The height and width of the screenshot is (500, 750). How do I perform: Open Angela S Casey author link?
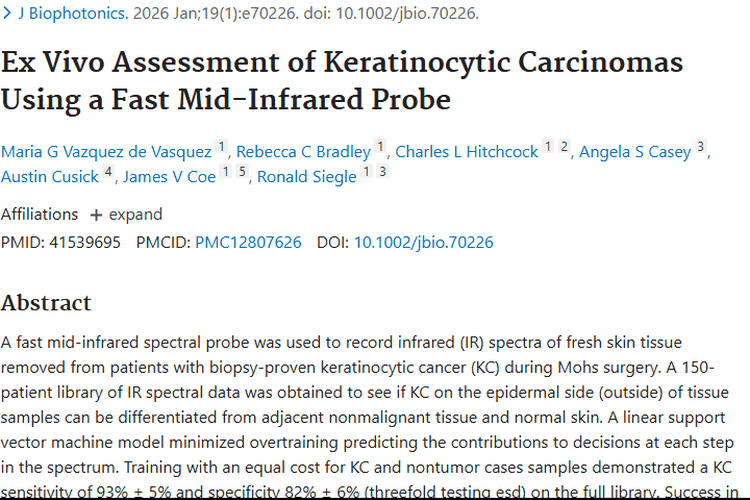635,152
